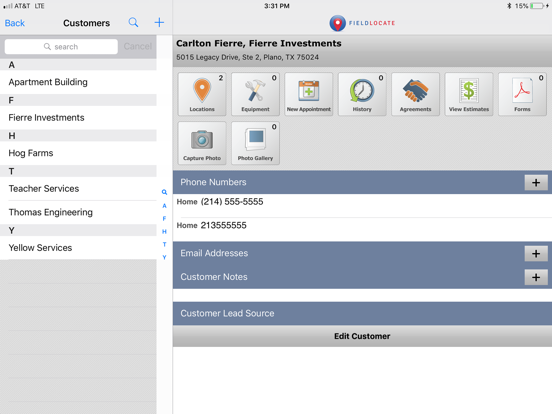This screenshot has height=414, width=552.
Task: Tap the Phone Numbers section header
Action: 362,182
